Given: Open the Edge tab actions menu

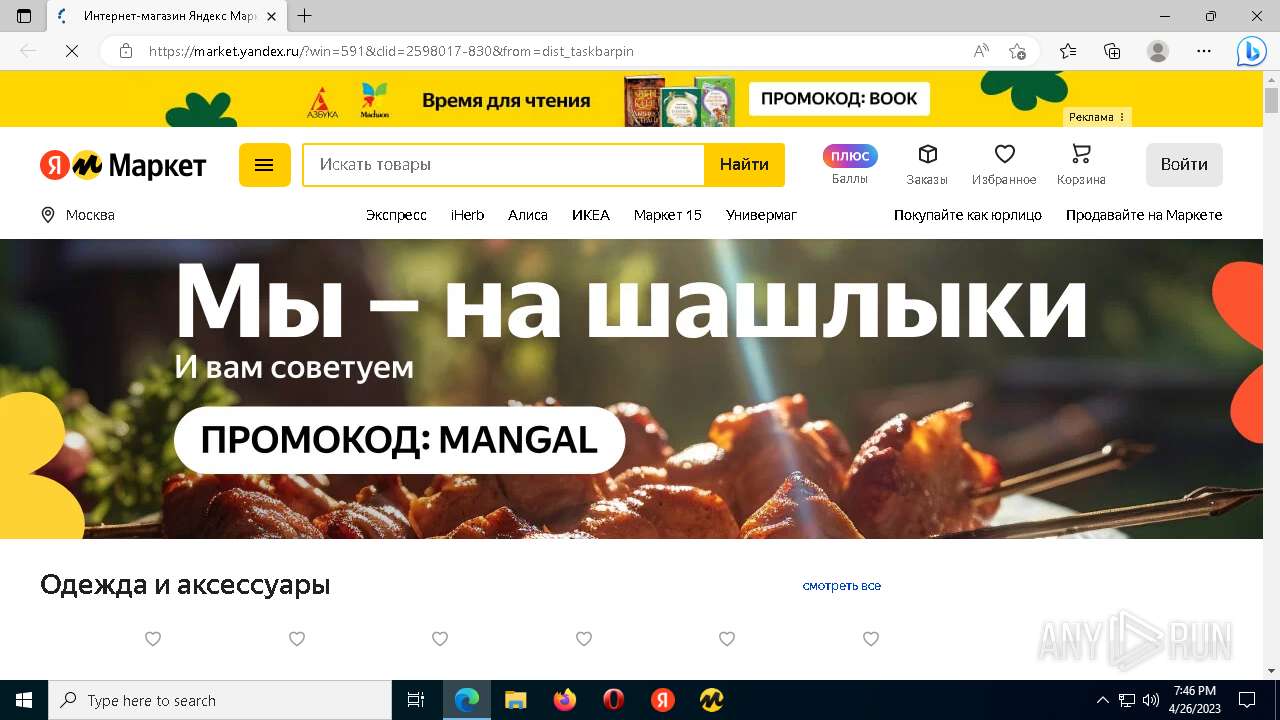Looking at the screenshot, I should click(x=24, y=16).
